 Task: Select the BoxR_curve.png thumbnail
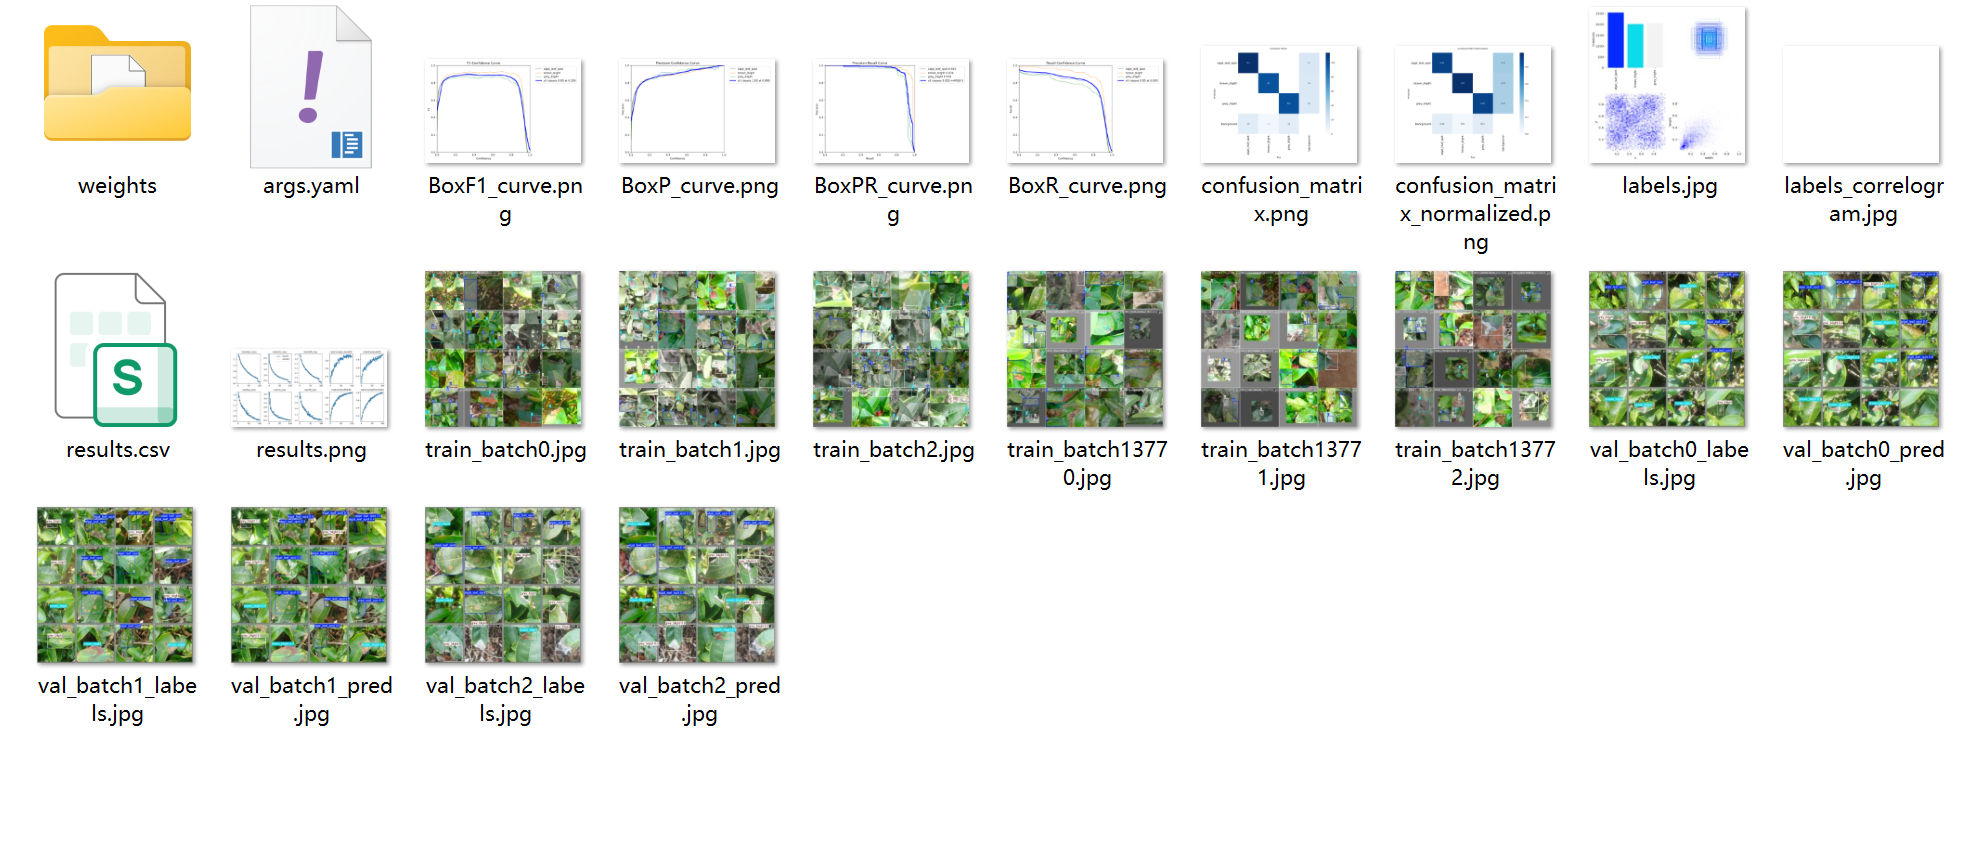pos(1086,110)
